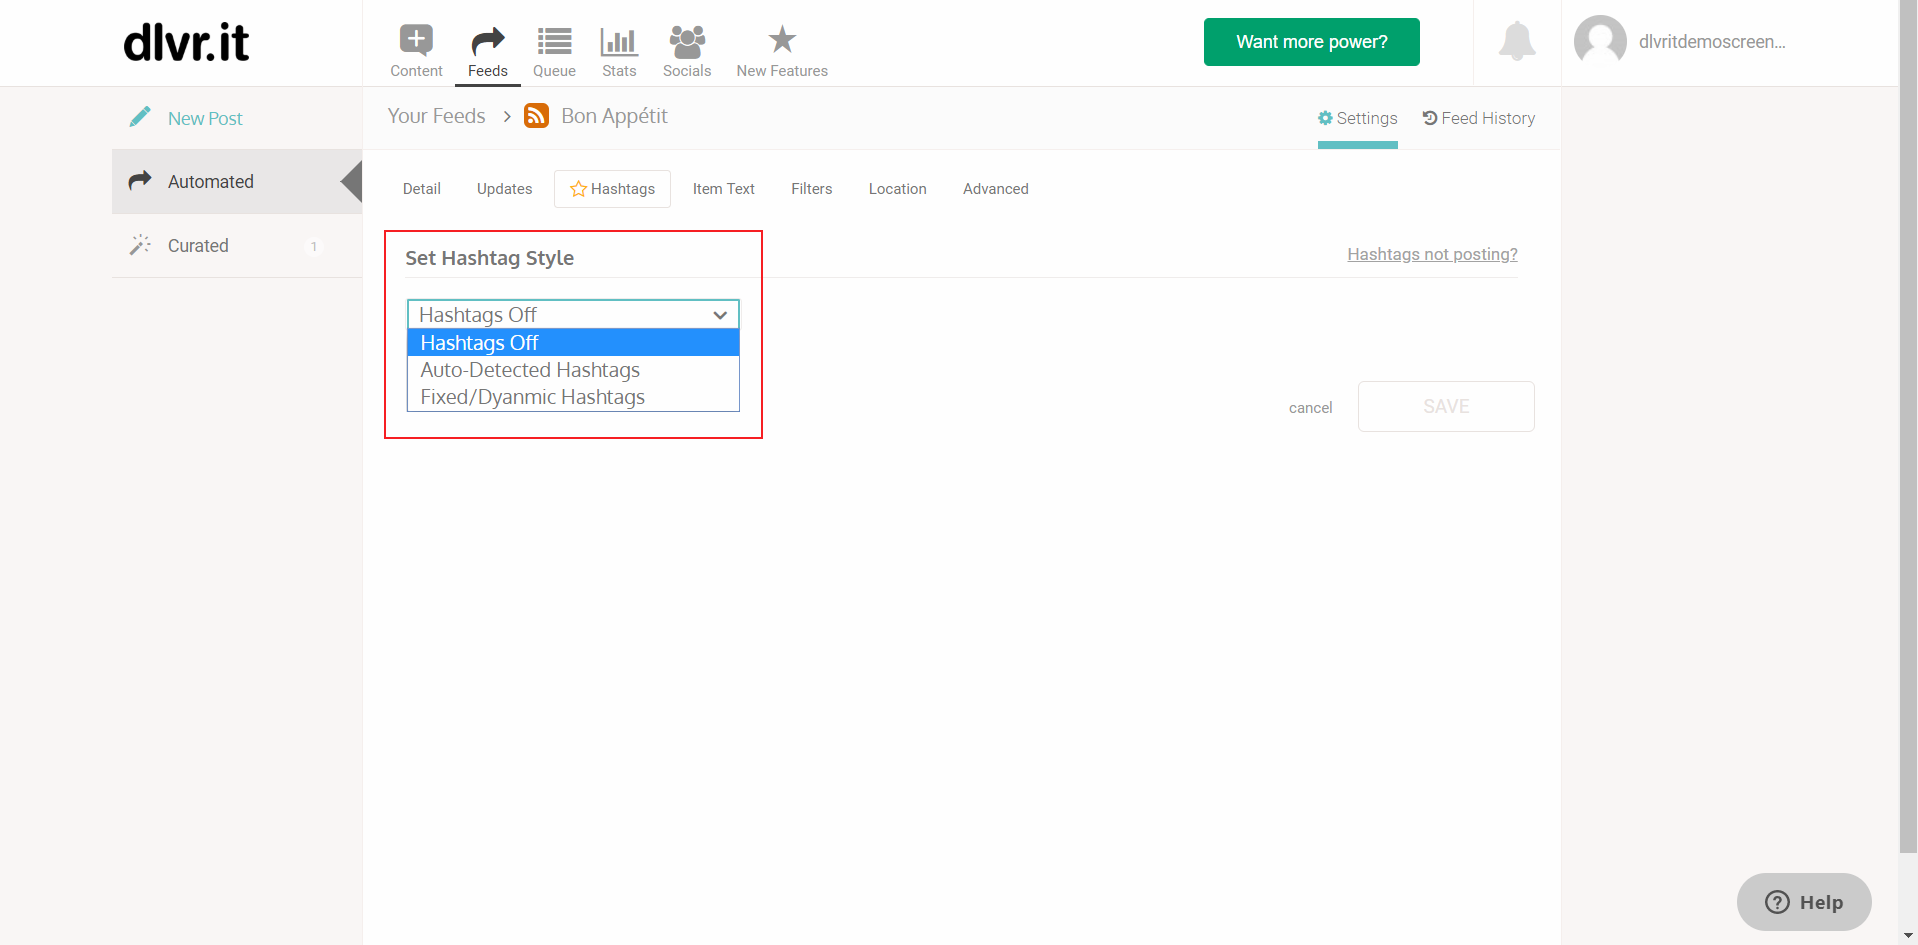1918x945 pixels.
Task: Switch to the Filters tab
Action: 812,189
